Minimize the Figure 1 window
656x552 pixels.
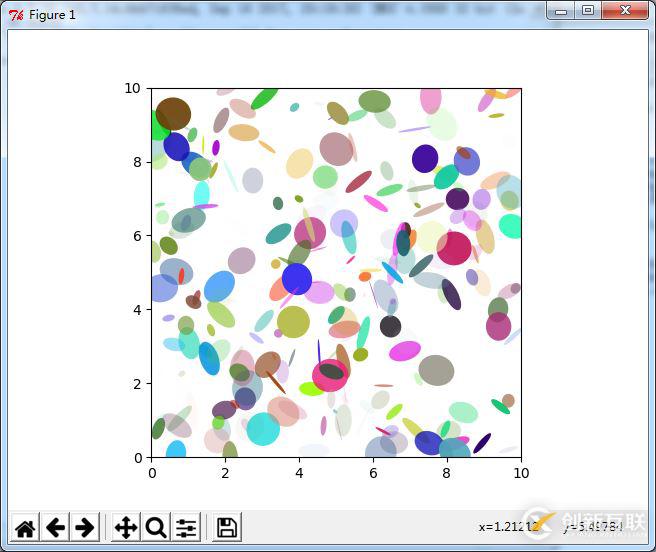point(561,11)
